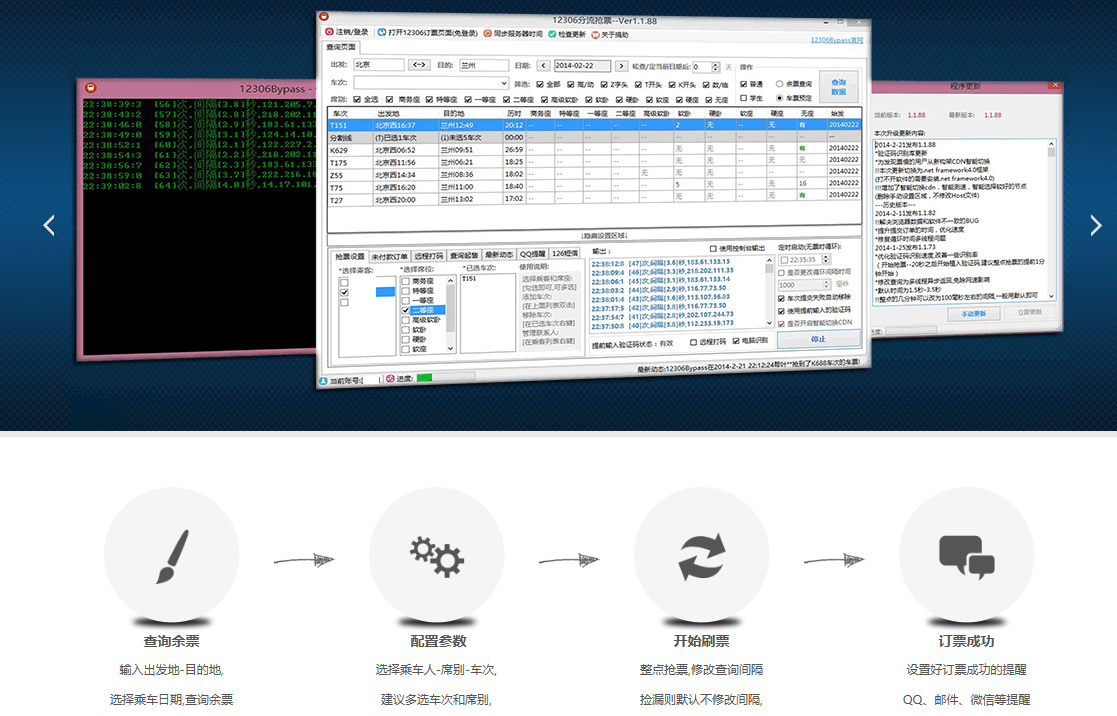Adjust the 1000 millisecond interval stepper

pyautogui.click(x=826, y=284)
